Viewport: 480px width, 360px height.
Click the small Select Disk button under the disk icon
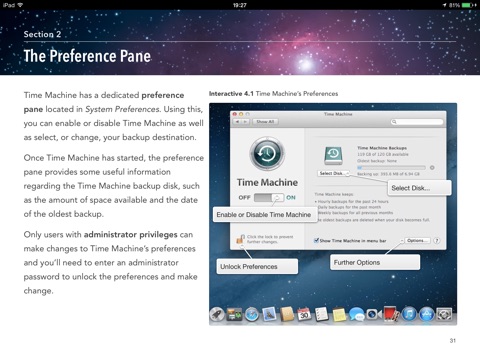click(x=333, y=173)
